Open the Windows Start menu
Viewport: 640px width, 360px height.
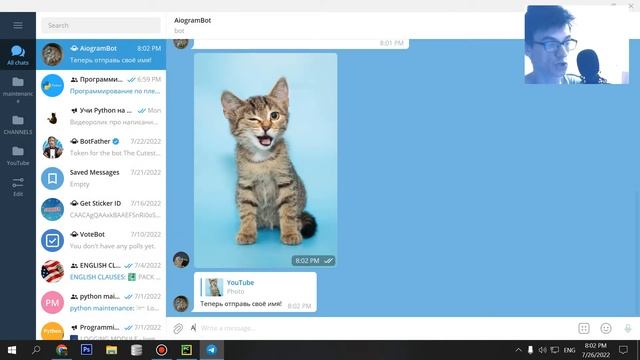[x=12, y=350]
